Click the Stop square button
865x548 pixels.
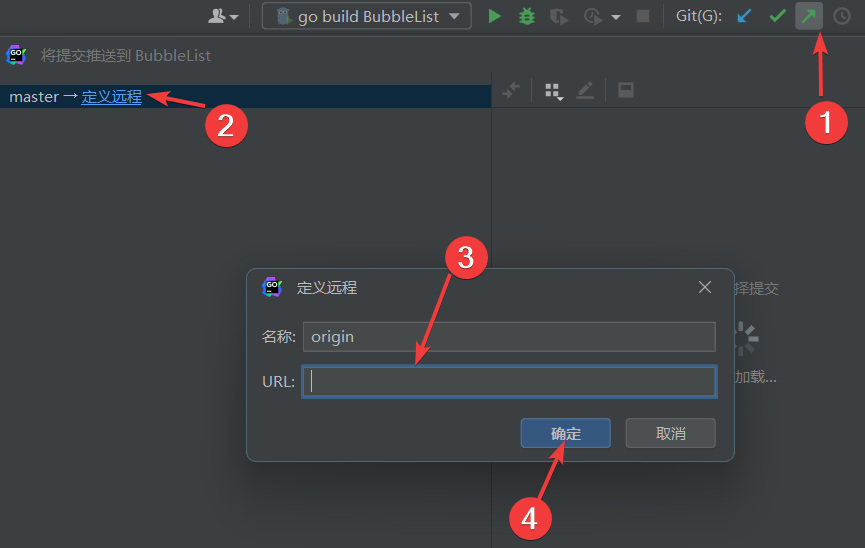coord(643,16)
